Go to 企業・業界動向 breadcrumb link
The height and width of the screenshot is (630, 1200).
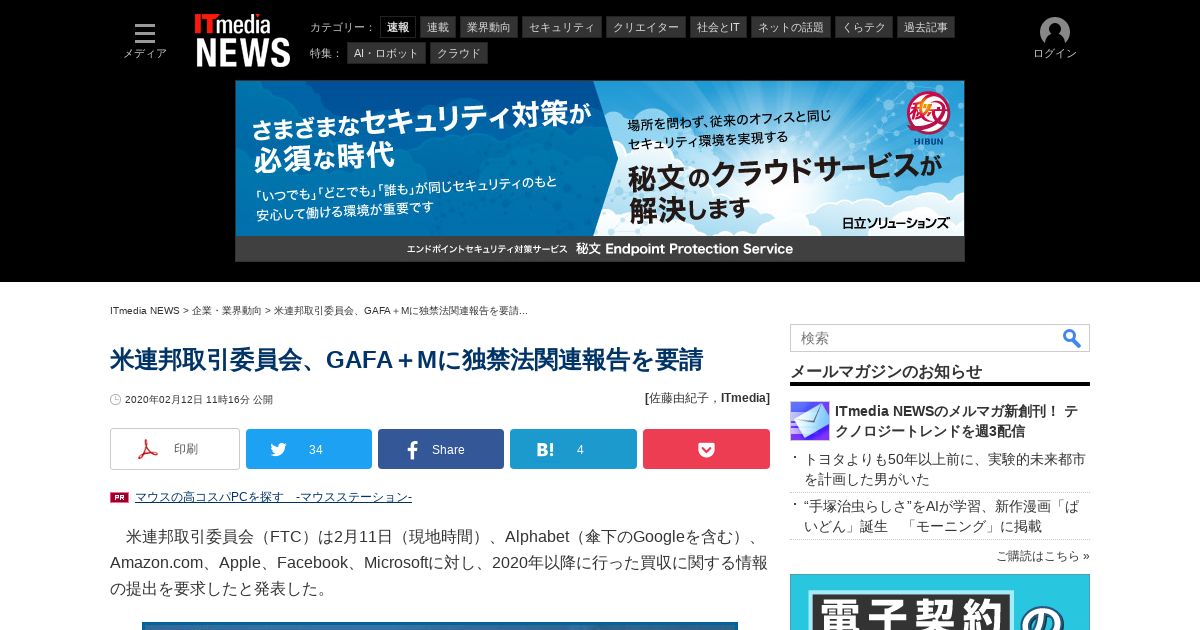[x=227, y=311]
